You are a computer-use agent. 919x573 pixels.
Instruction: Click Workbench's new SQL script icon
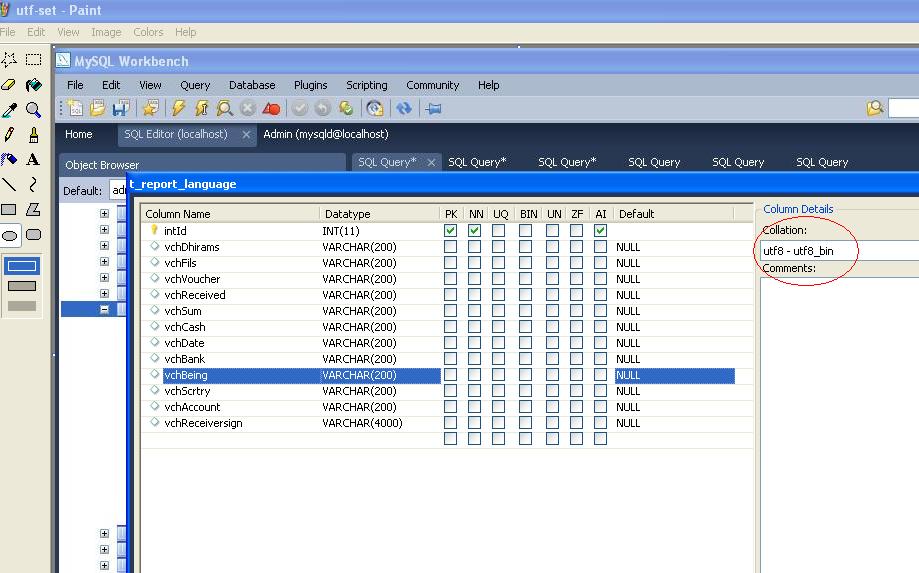(x=75, y=108)
